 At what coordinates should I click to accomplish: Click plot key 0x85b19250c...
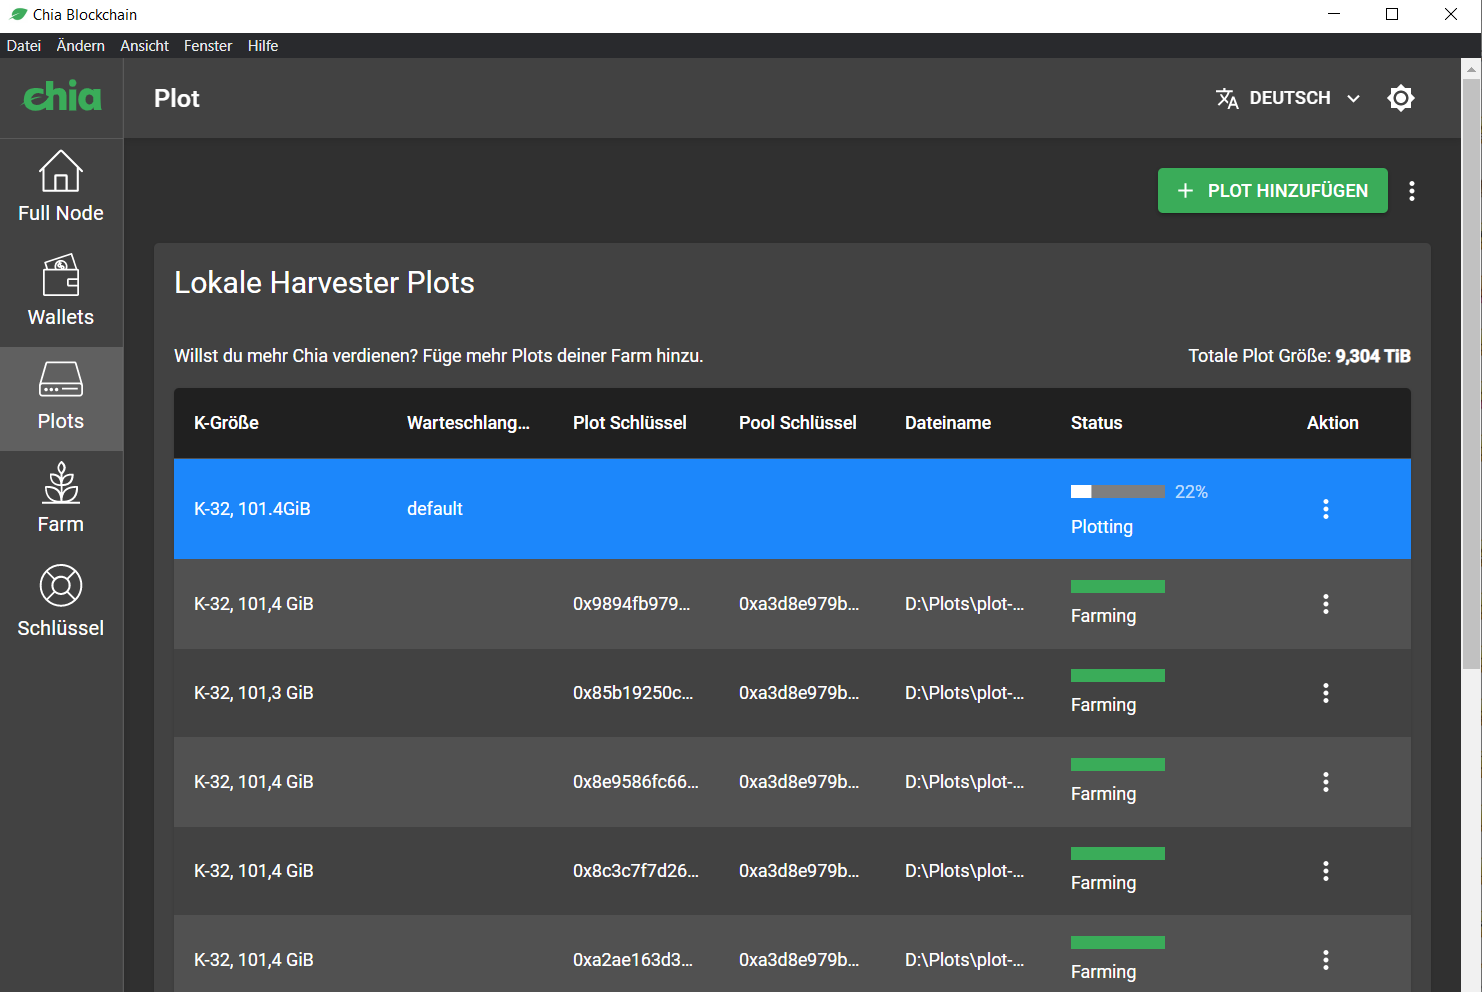coord(633,693)
